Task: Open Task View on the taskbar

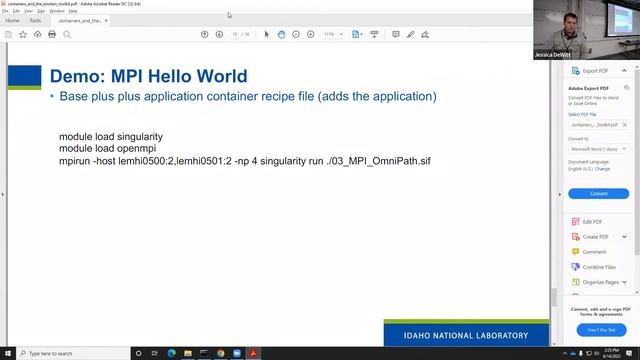Action: point(155,353)
